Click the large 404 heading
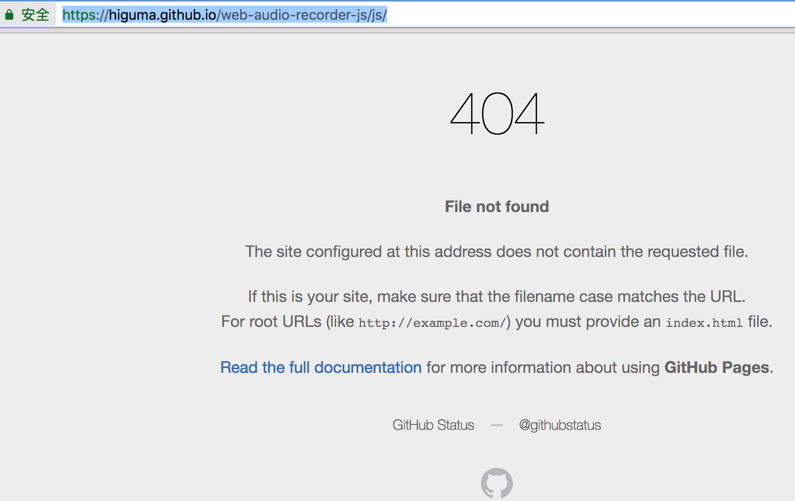Image resolution: width=795 pixels, height=501 pixels. pos(496,113)
